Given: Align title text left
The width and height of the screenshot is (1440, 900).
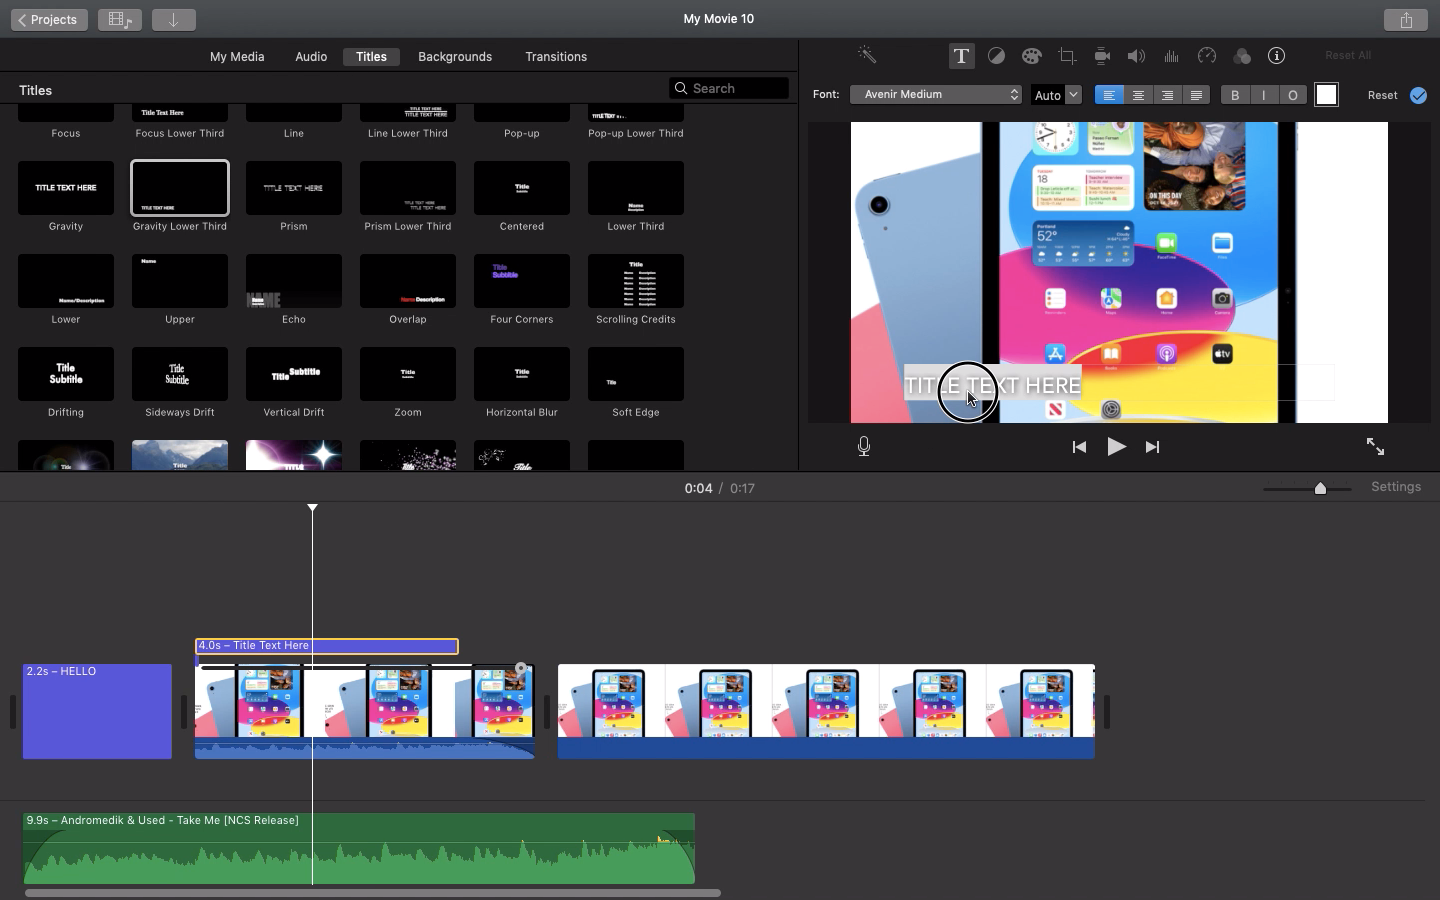Looking at the screenshot, I should click(x=1109, y=95).
